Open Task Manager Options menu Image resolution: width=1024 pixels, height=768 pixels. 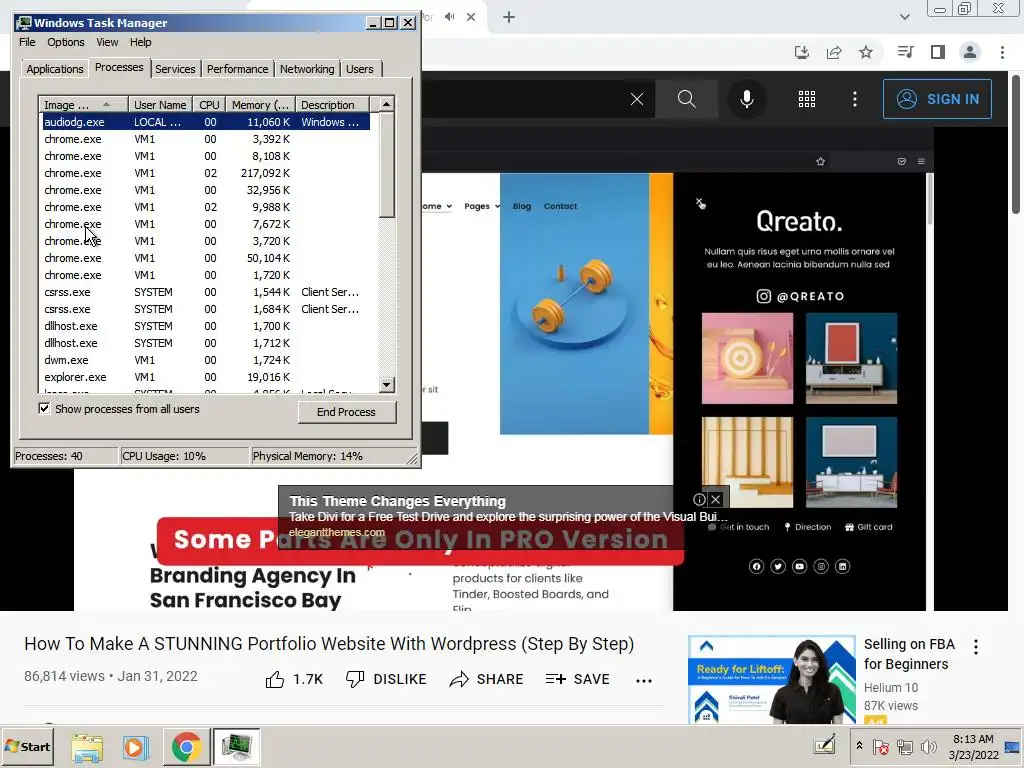pyautogui.click(x=65, y=42)
